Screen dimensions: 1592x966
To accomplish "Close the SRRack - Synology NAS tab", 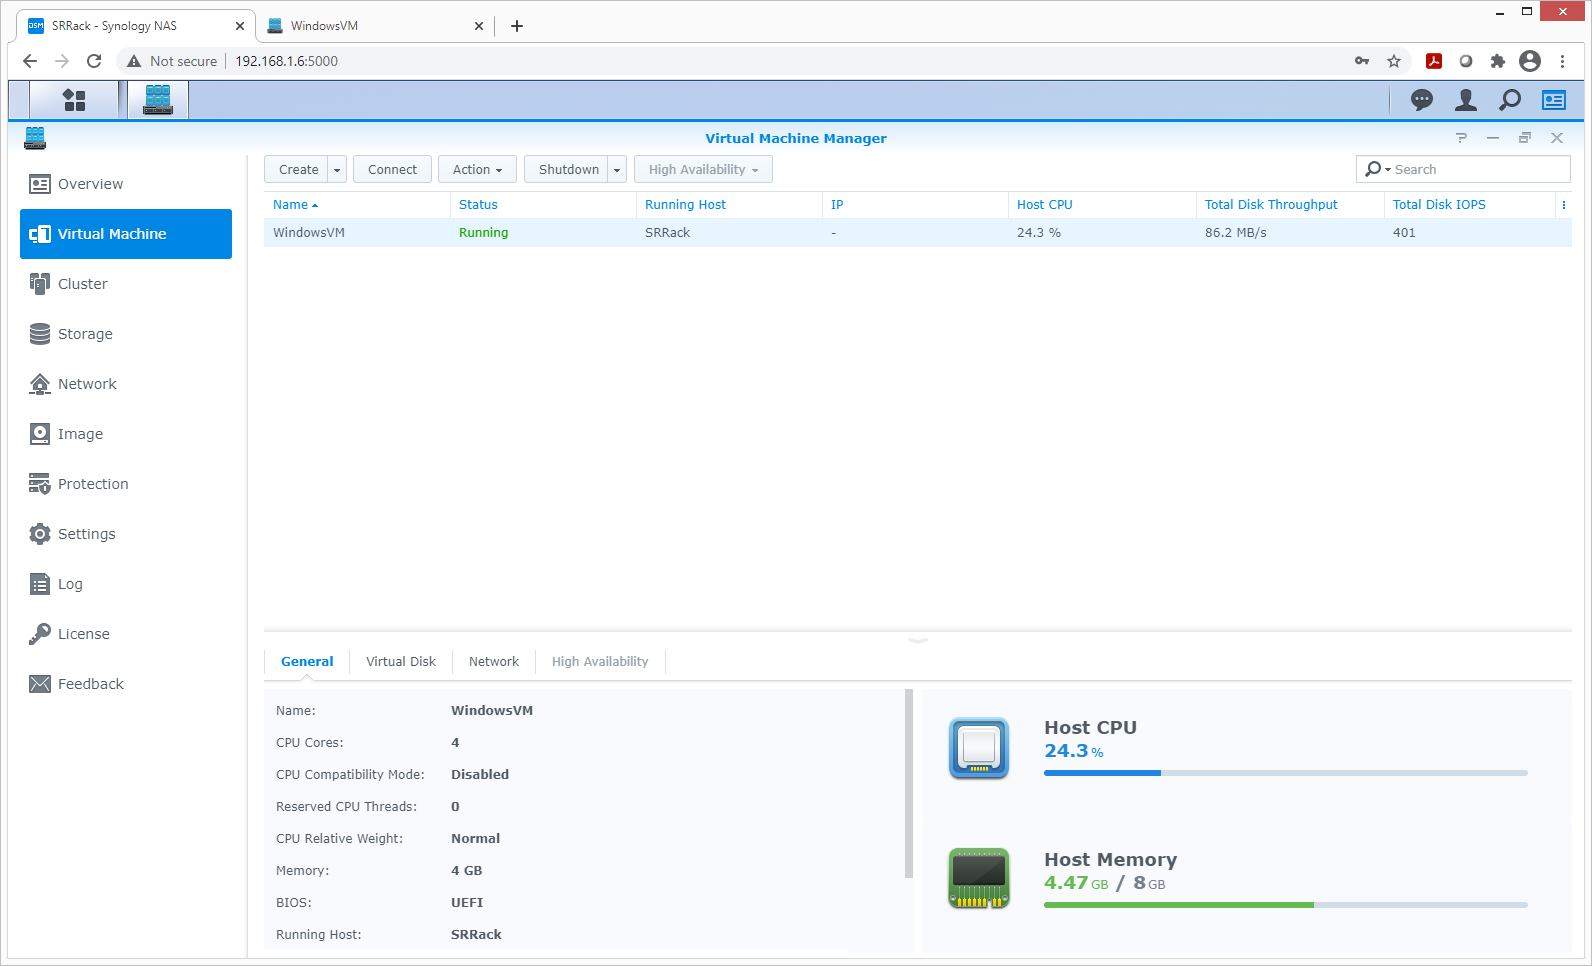I will [240, 26].
